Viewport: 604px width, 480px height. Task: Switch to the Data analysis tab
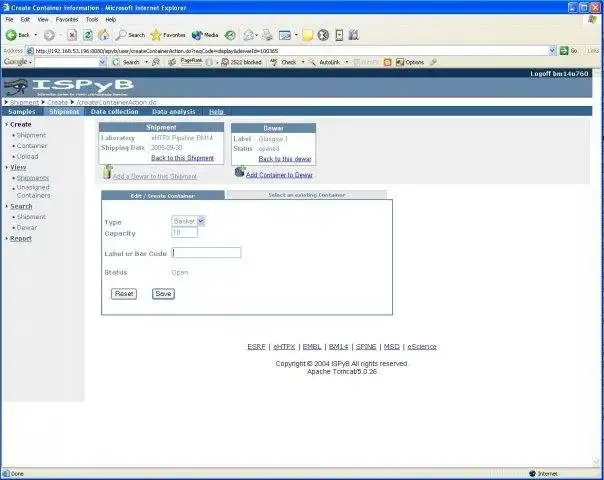pyautogui.click(x=174, y=111)
